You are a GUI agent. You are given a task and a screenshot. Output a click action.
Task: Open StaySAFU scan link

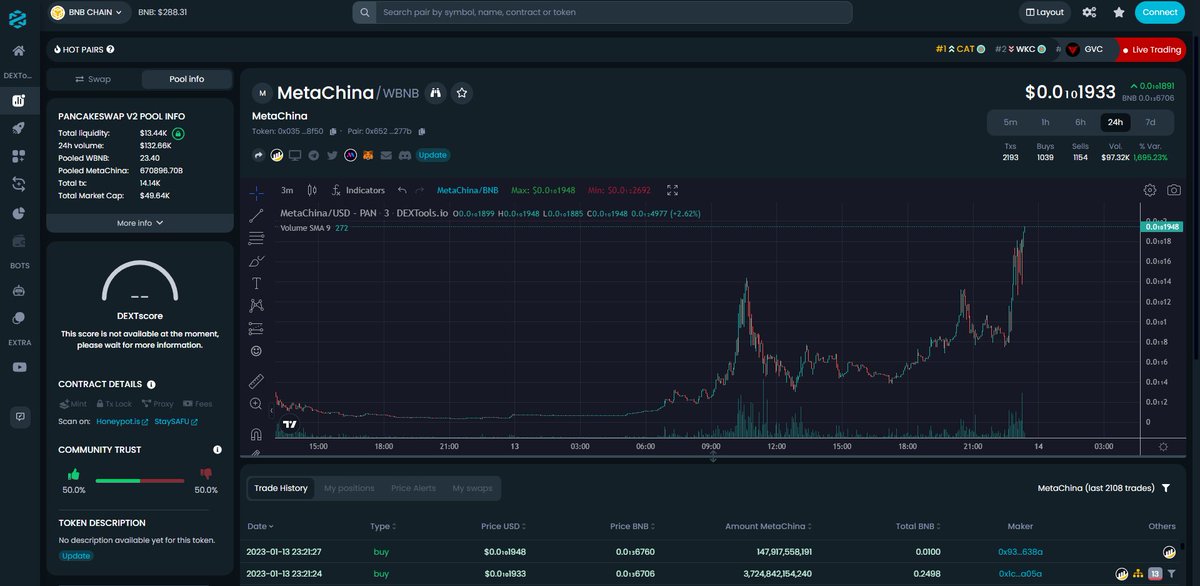(176, 421)
